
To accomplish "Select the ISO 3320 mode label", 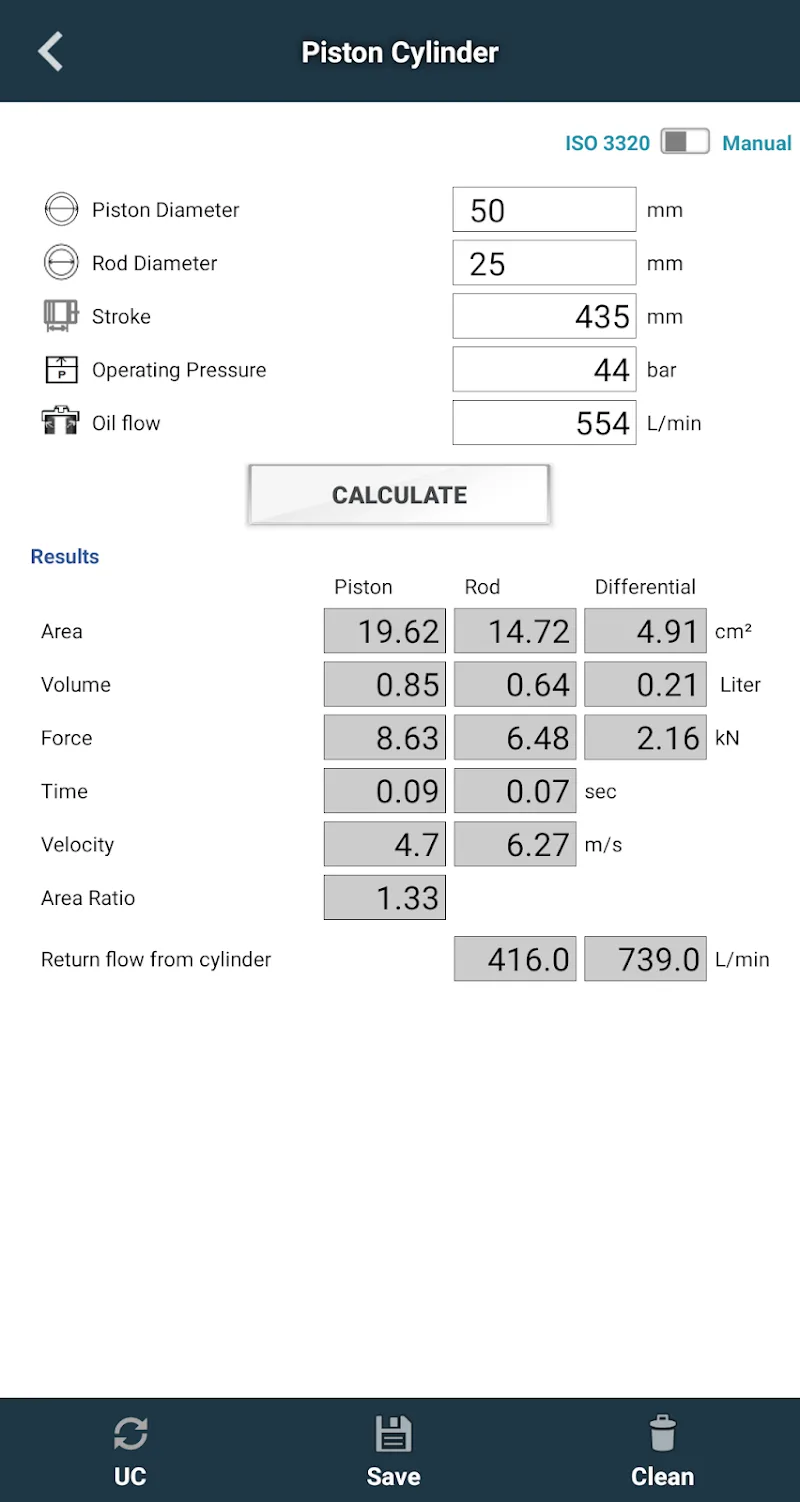I will click(x=607, y=143).
